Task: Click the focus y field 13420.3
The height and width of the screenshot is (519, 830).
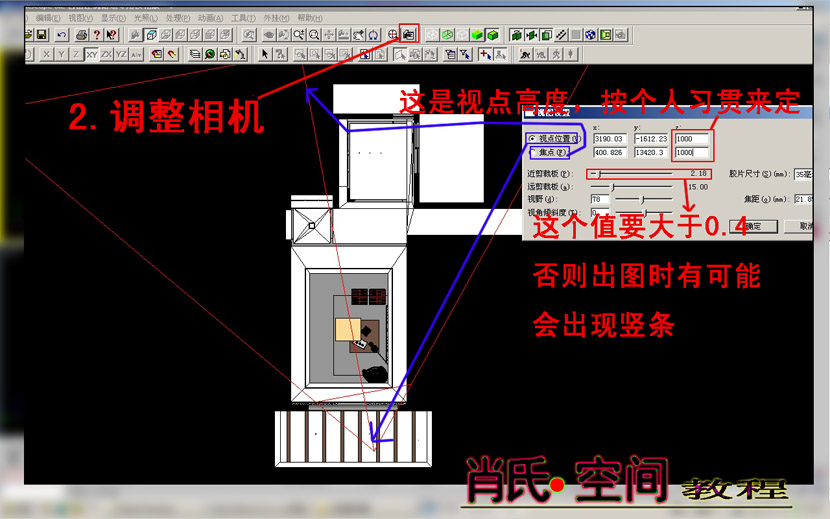Action: point(651,153)
